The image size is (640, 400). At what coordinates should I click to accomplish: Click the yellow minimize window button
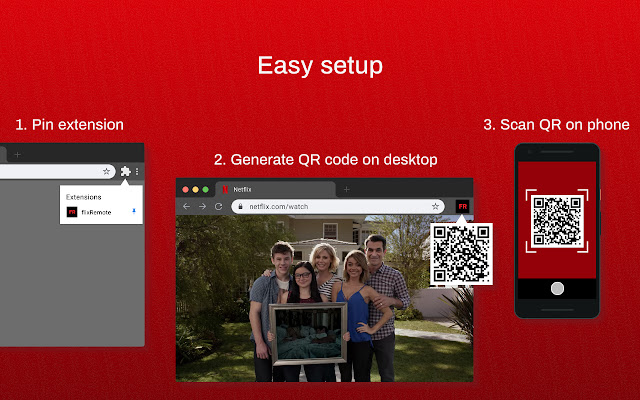tap(195, 189)
